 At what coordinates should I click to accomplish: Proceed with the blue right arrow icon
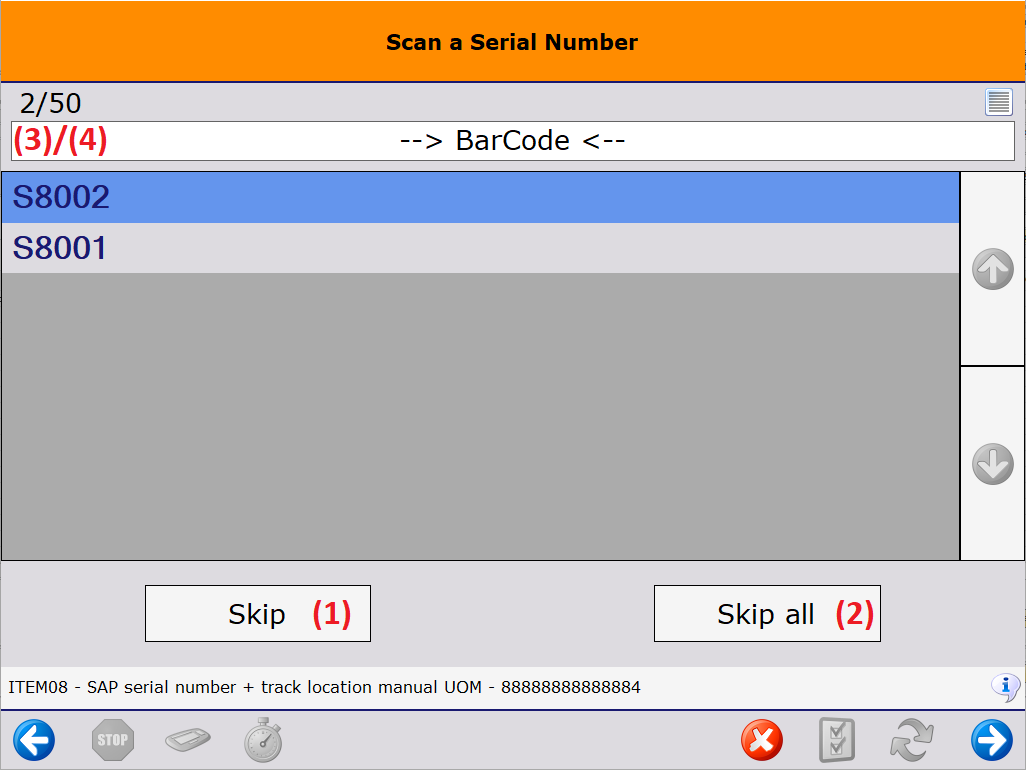coord(991,740)
